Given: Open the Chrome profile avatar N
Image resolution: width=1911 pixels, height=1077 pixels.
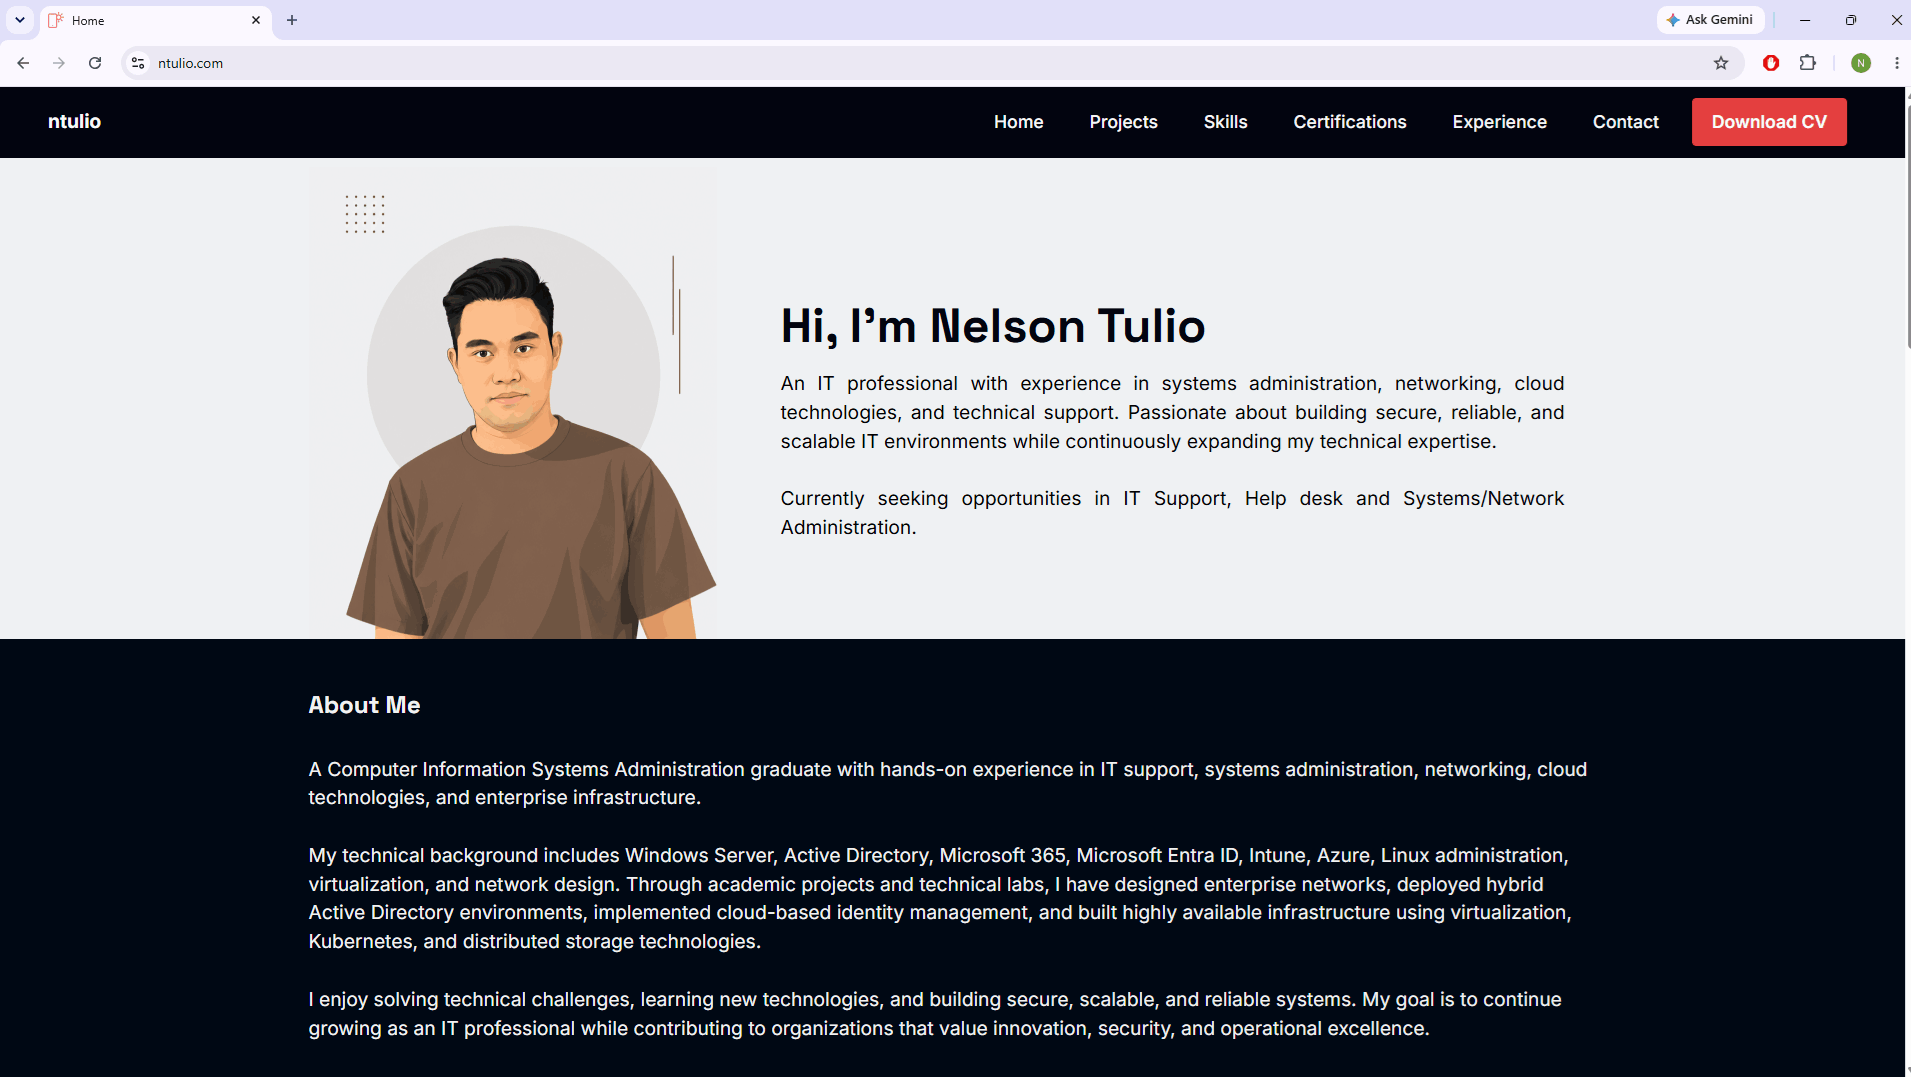Looking at the screenshot, I should click(x=1861, y=63).
